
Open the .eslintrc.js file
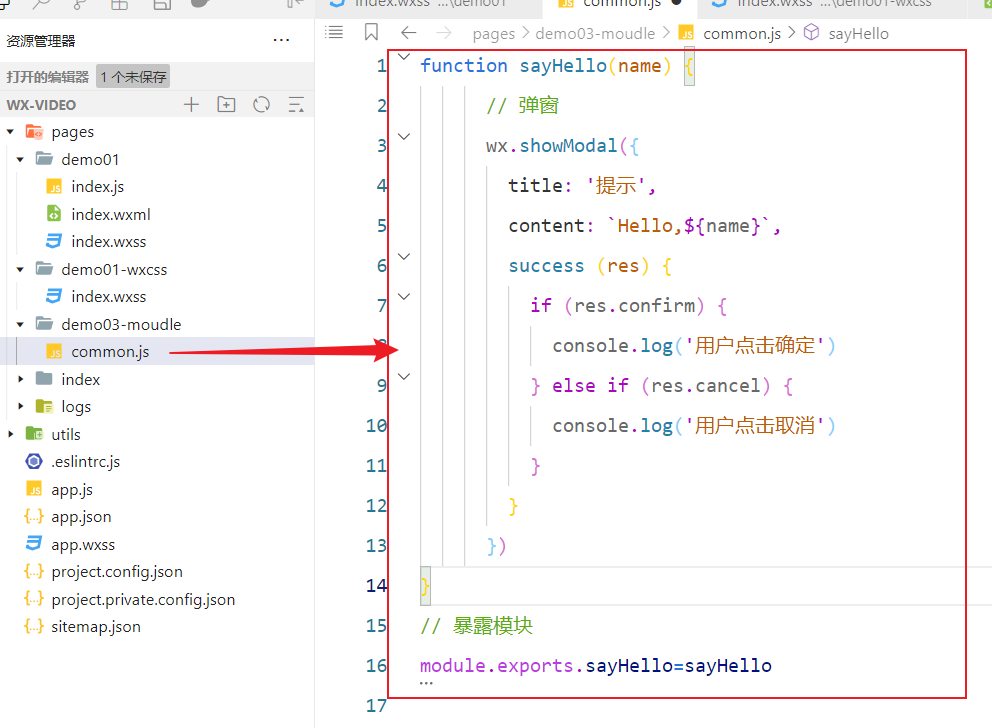tap(85, 462)
